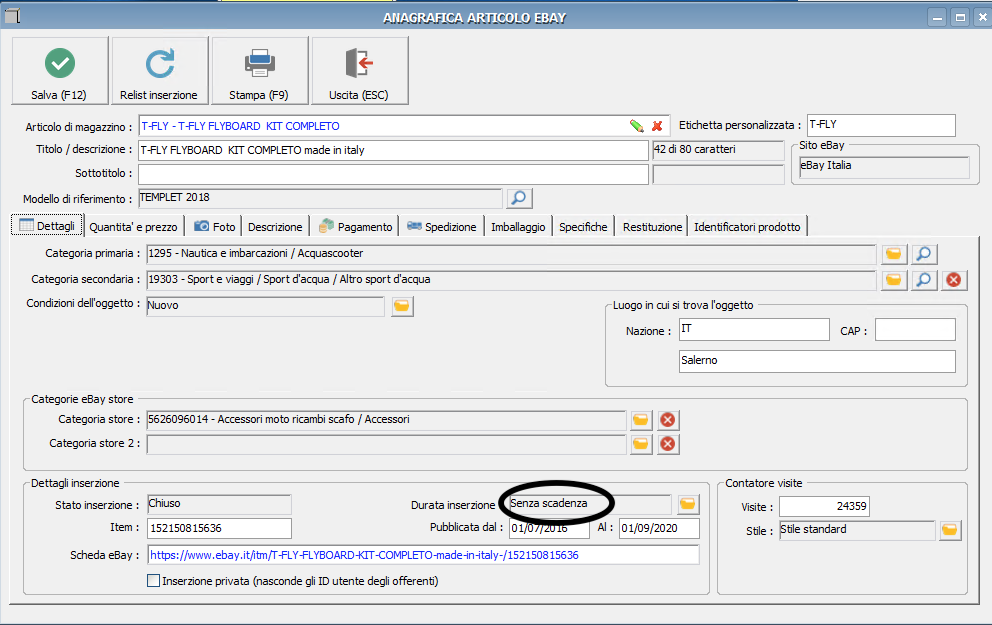Search Categoria primaria with magnifier icon
Image resolution: width=992 pixels, height=625 pixels.
(924, 254)
